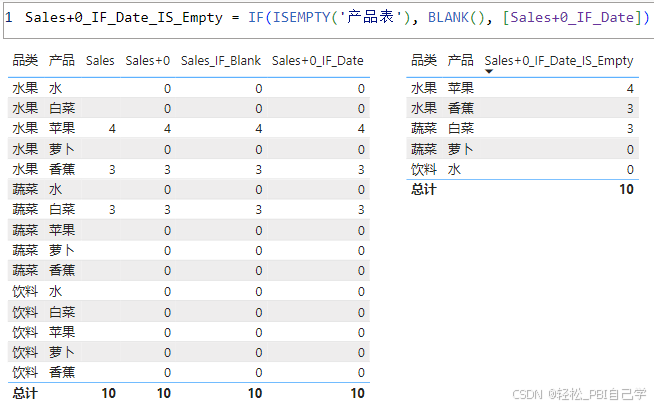Screen dimensions: 654x408
Task: Click Sales value 3 in left table's 水果 香蕉 row
Action: point(112,169)
